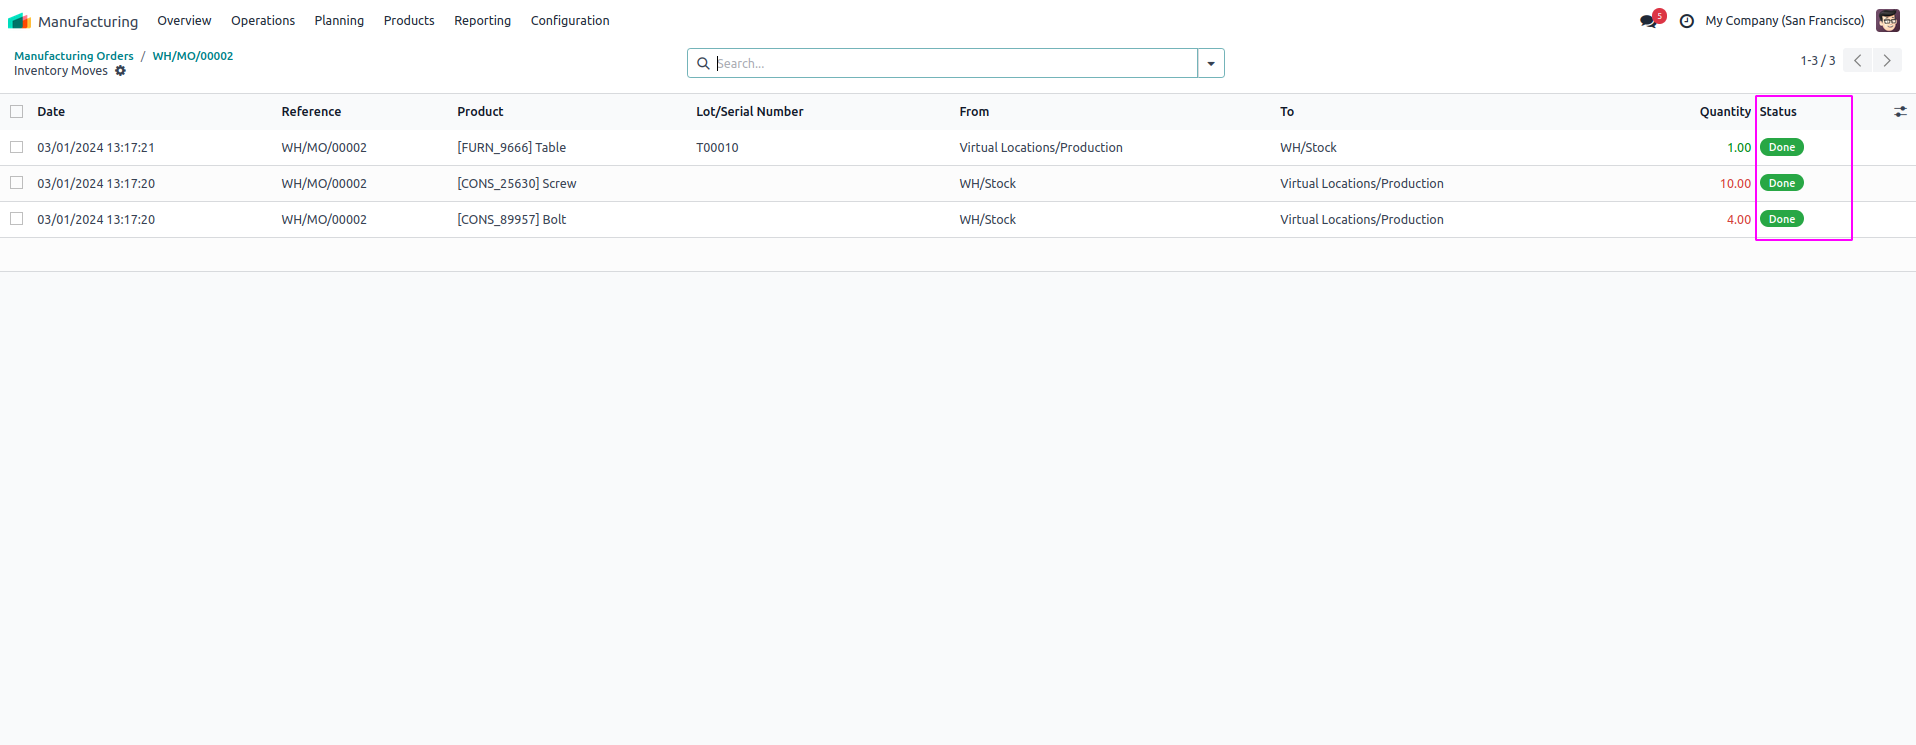Select the checkbox for the Screw row
The height and width of the screenshot is (745, 1916).
[17, 183]
